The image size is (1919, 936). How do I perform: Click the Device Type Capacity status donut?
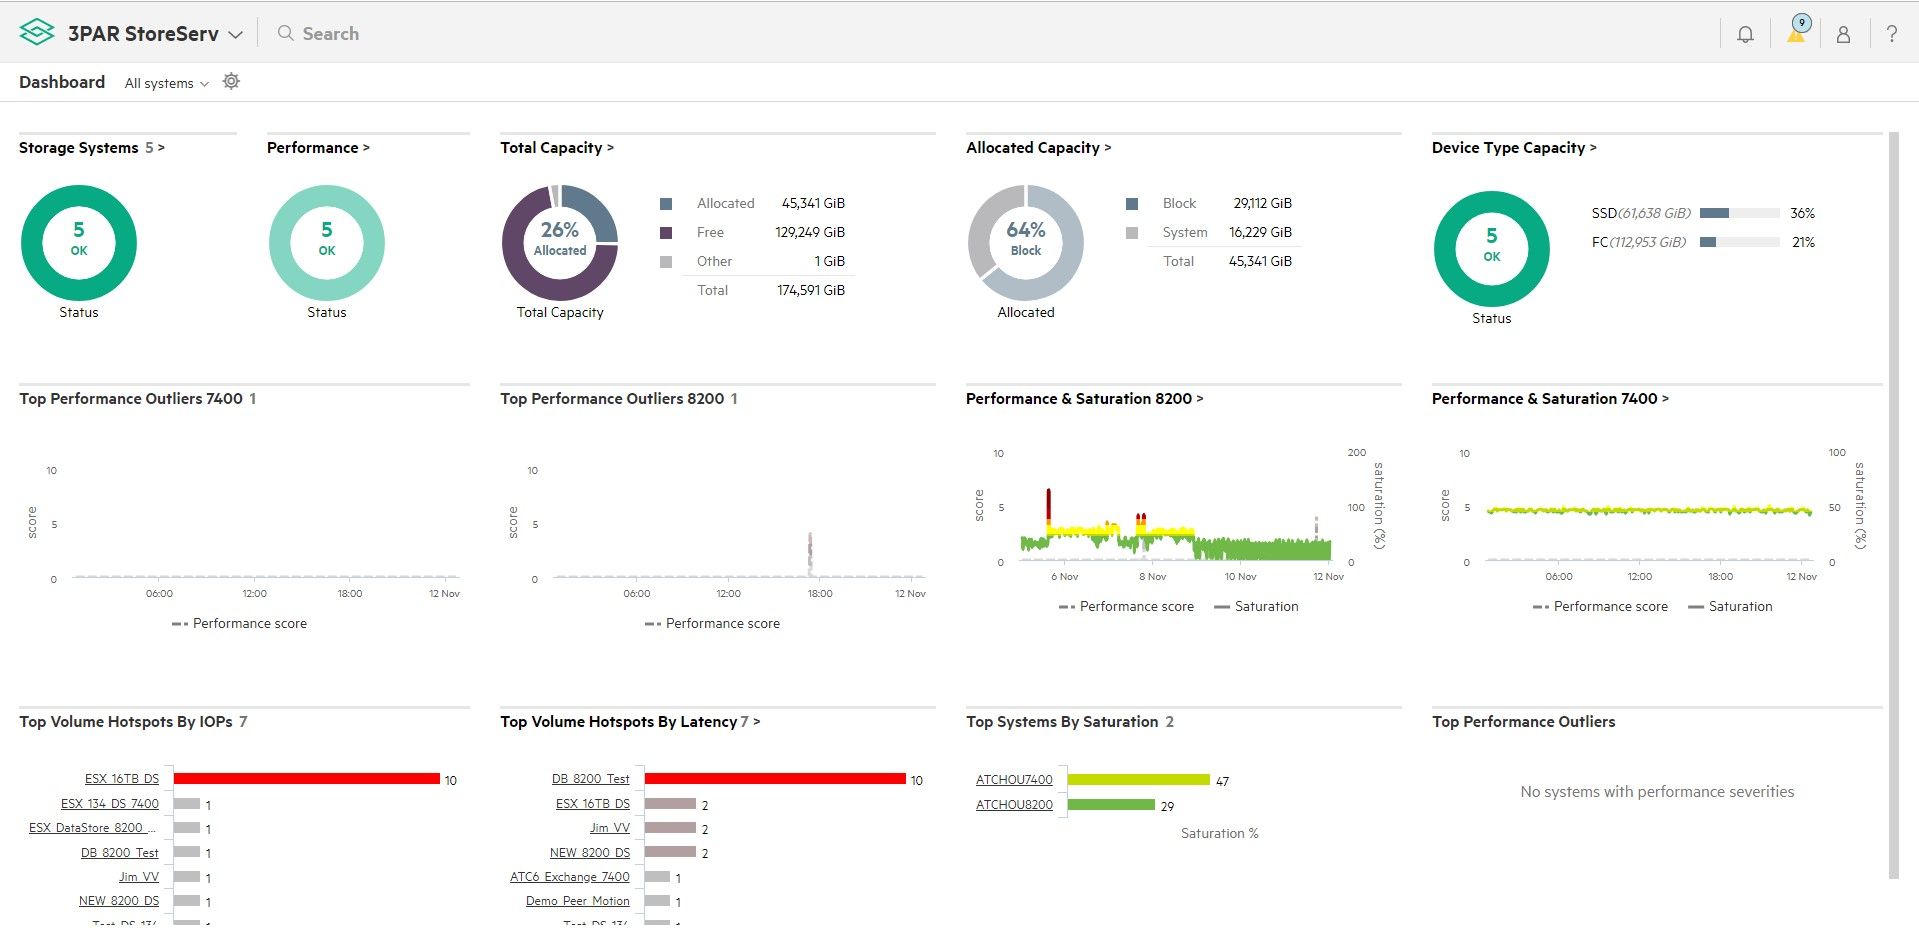(1492, 248)
